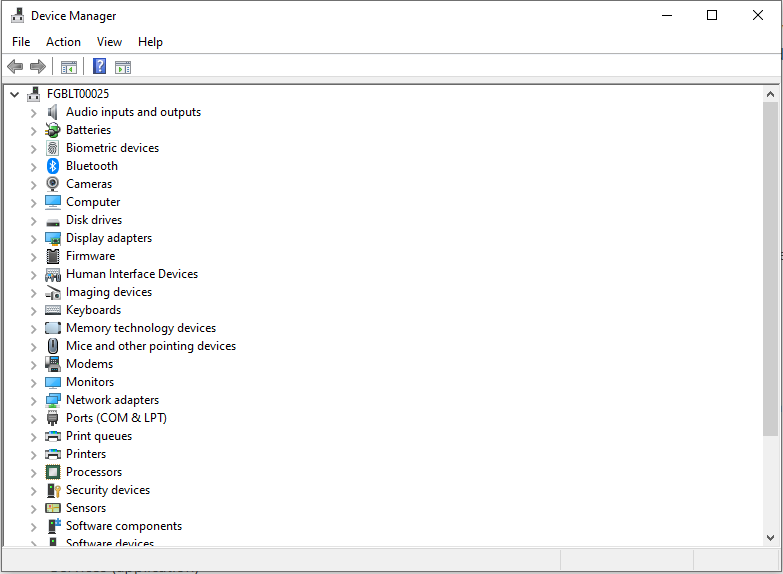The width and height of the screenshot is (783, 574).
Task: Click the Security devices key icon
Action: 53,490
